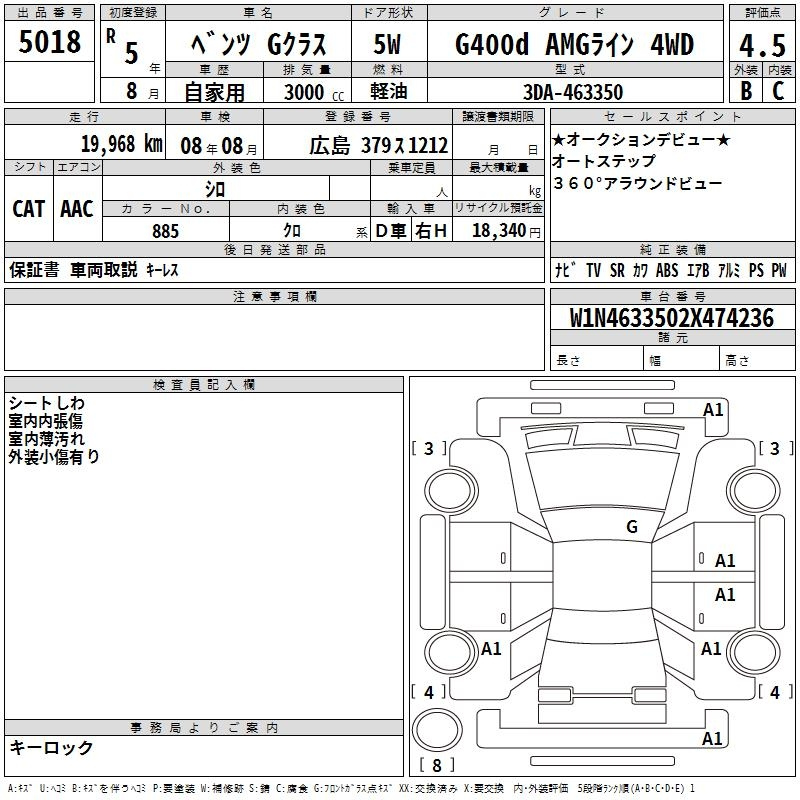Select registration number 広島 379ス1212
The height and width of the screenshot is (800, 800).
pyautogui.click(x=379, y=146)
